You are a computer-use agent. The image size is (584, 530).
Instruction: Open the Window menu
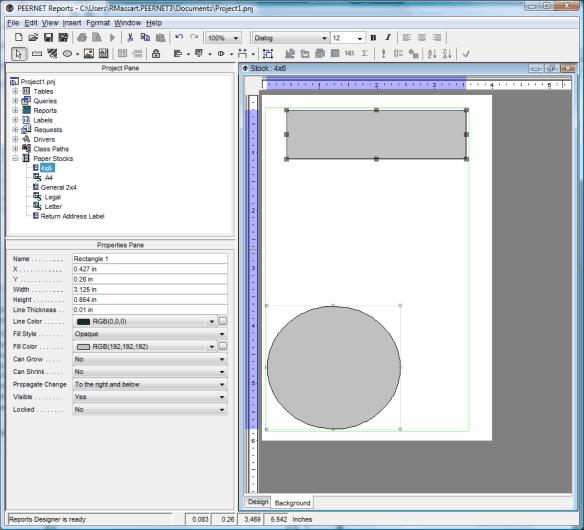coord(127,23)
